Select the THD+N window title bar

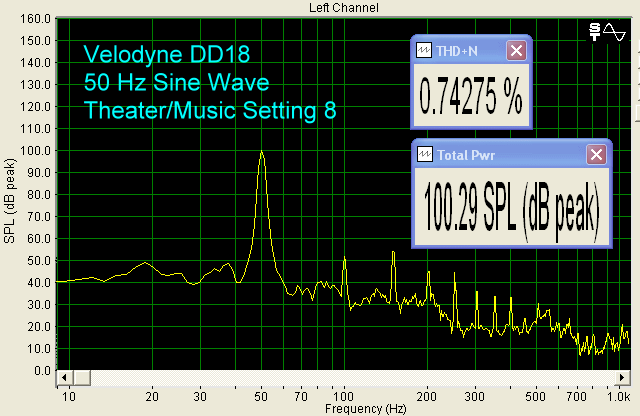[468, 50]
